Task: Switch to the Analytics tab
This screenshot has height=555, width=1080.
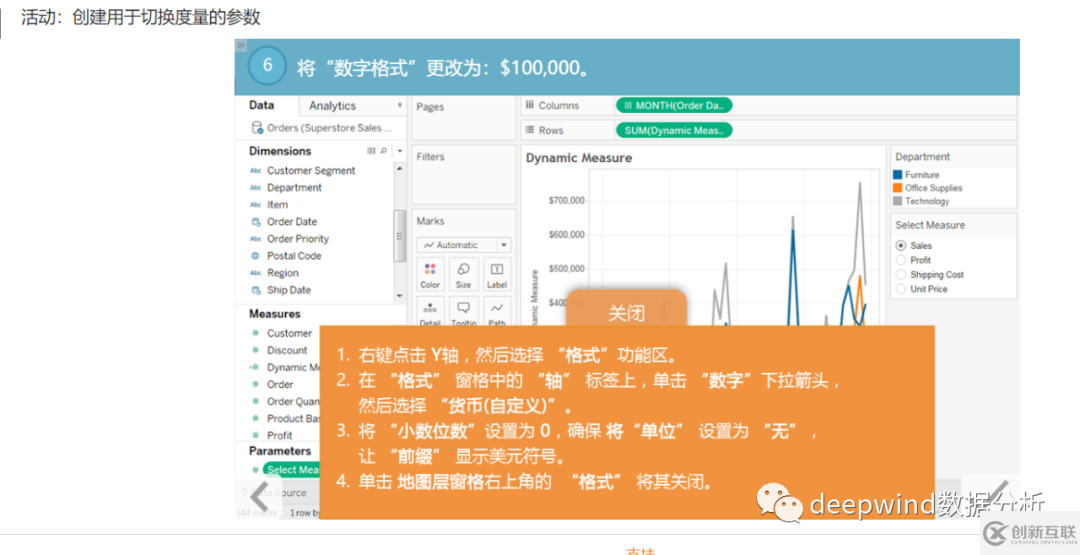Action: point(333,105)
